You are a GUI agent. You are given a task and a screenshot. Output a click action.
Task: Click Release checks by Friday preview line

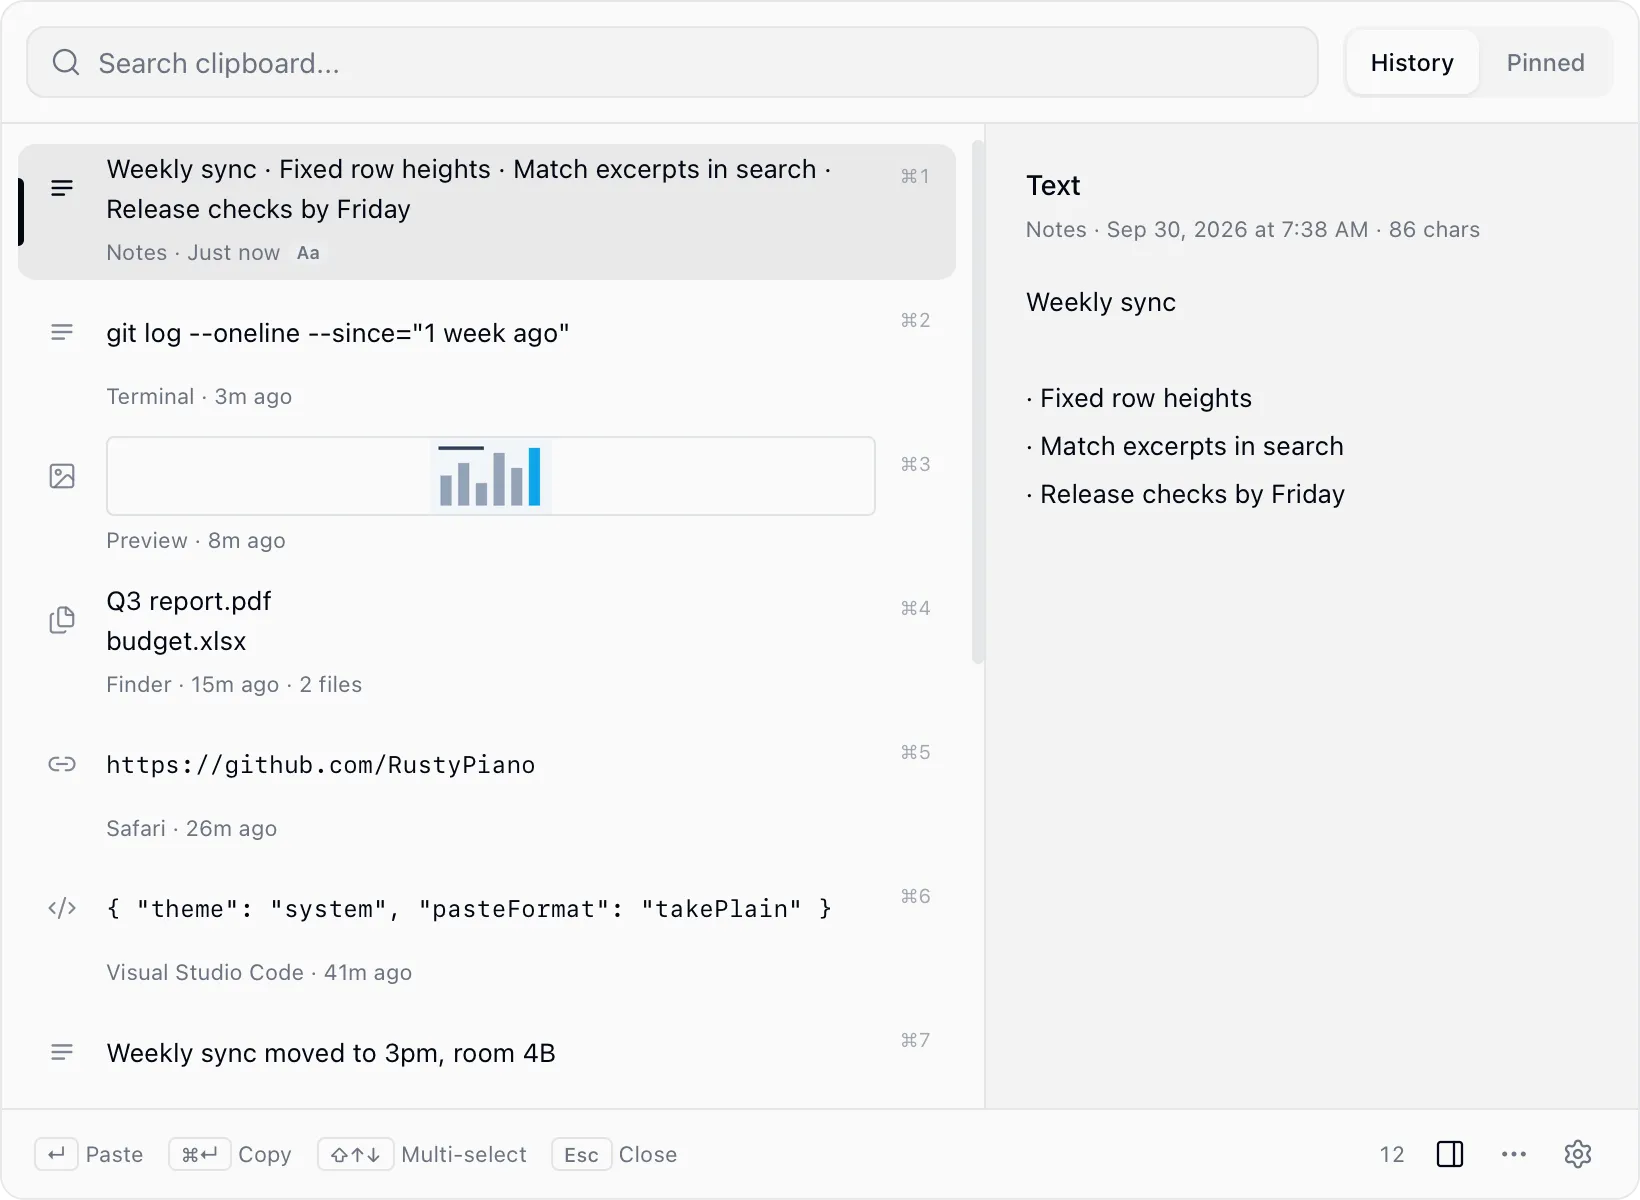click(x=1186, y=494)
